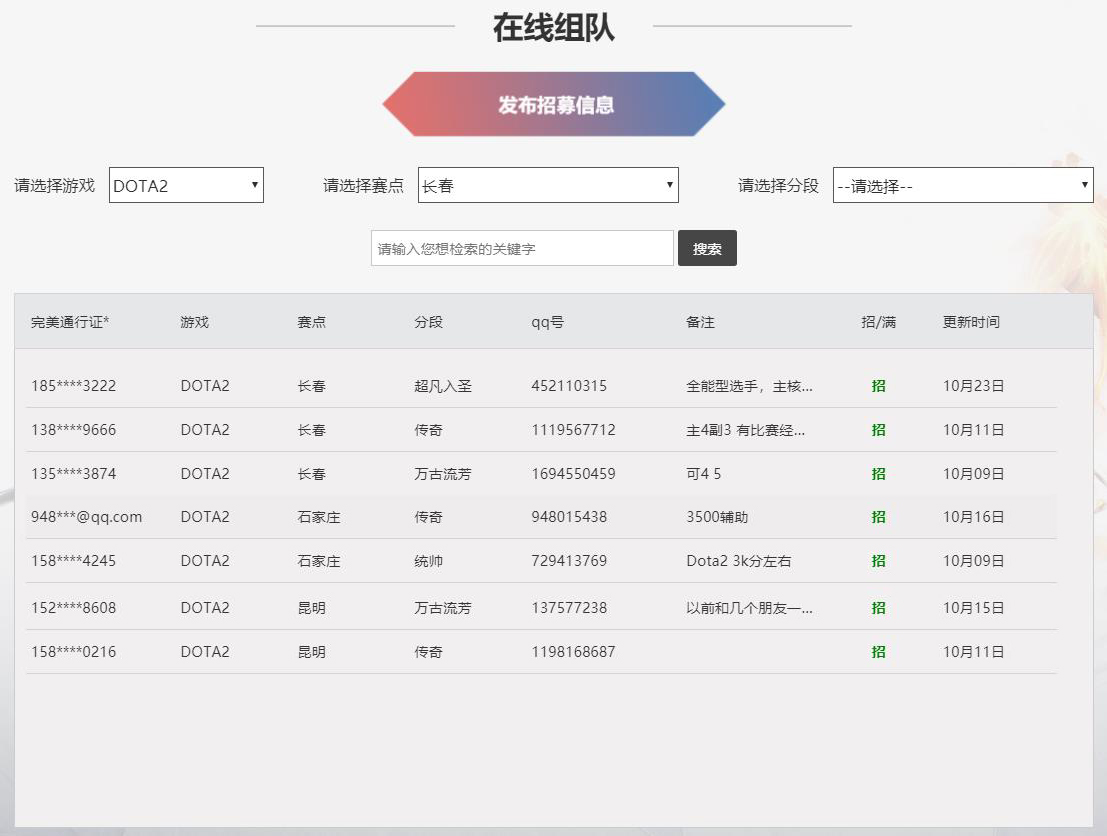
Task: Click the 在线组队 page title
Action: (x=553, y=26)
